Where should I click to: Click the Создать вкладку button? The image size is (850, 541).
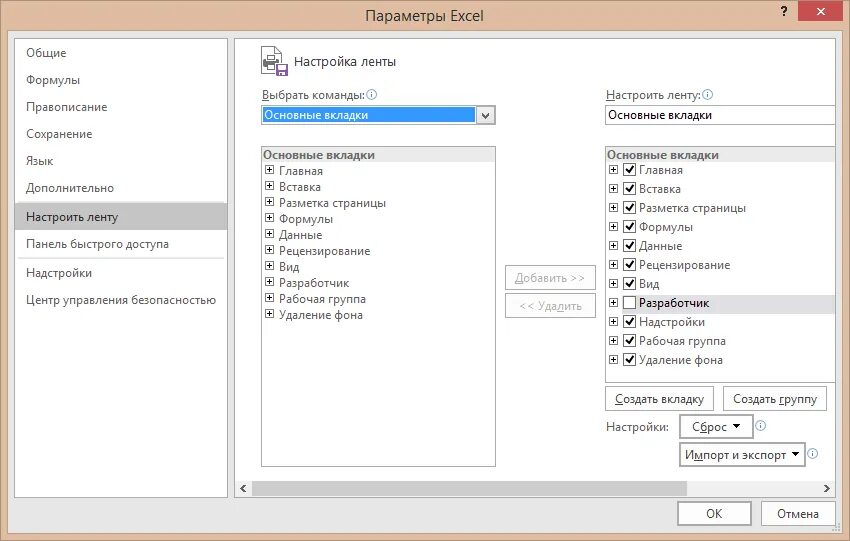point(659,398)
